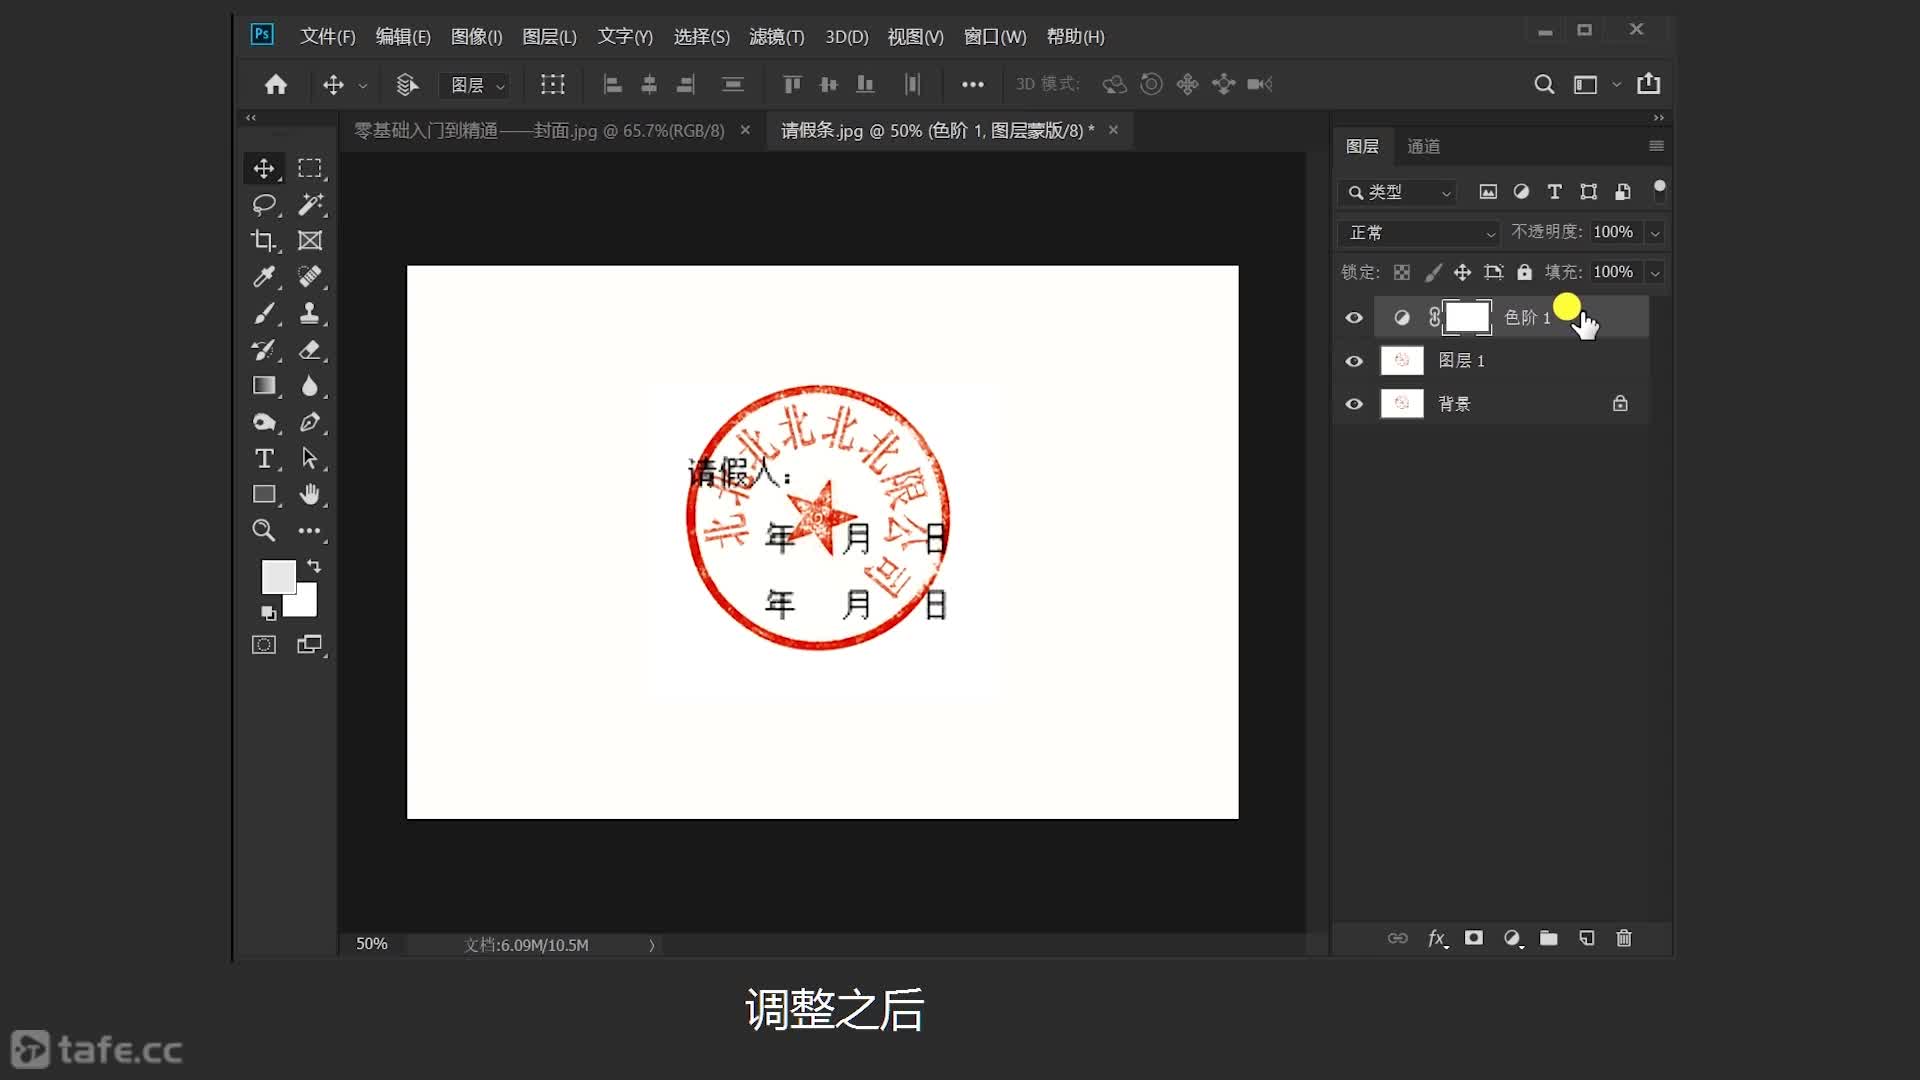Select the Rectangle shape tool
Screen dimensions: 1920x1080
click(264, 494)
